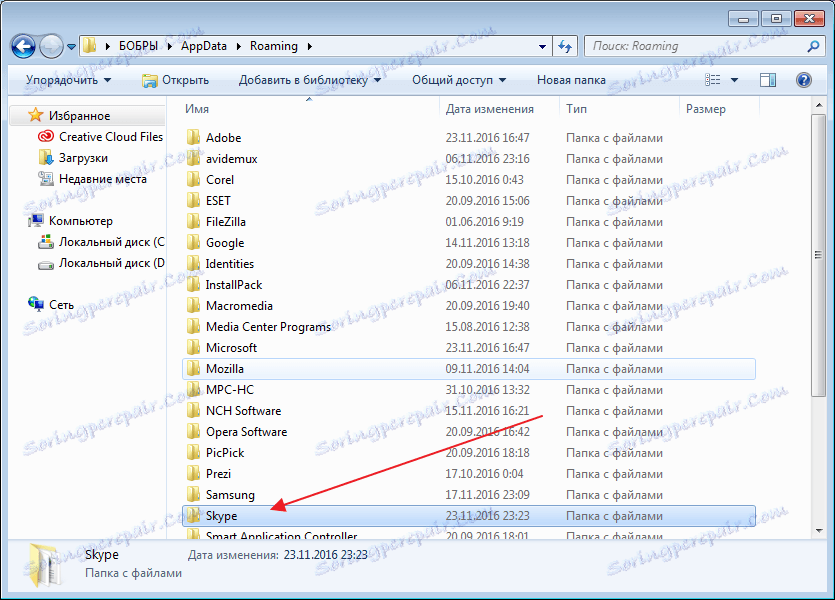Select the Prezi folder name
This screenshot has width=835, height=600.
[x=218, y=473]
